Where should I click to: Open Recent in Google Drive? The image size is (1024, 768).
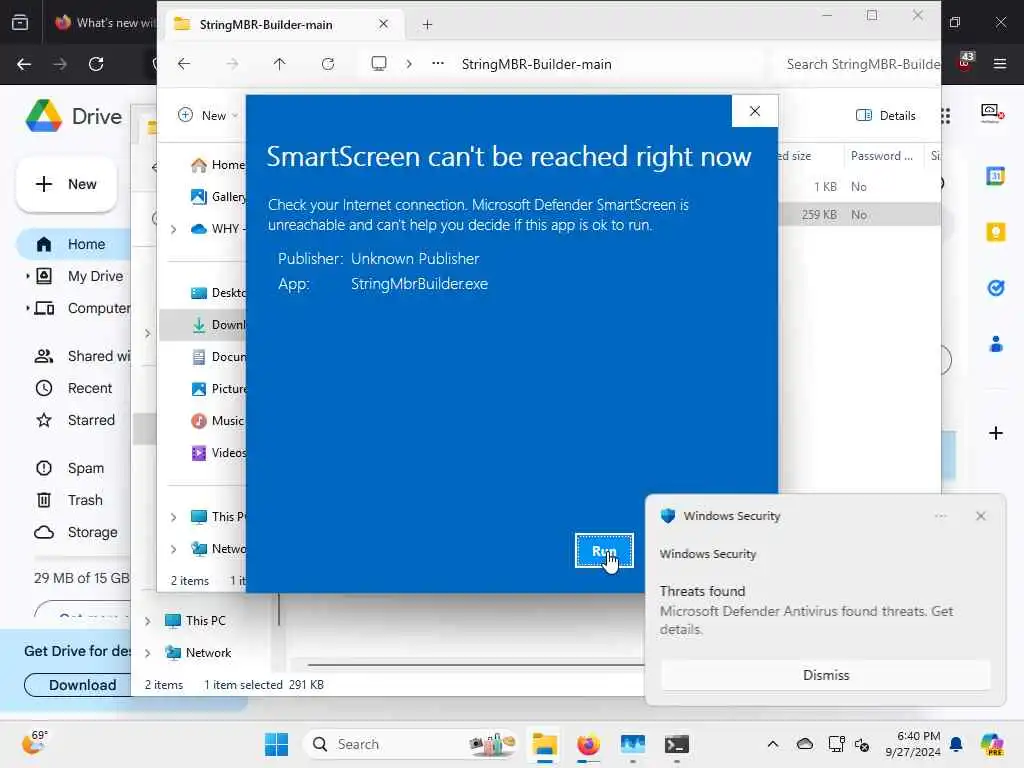coord(73,388)
